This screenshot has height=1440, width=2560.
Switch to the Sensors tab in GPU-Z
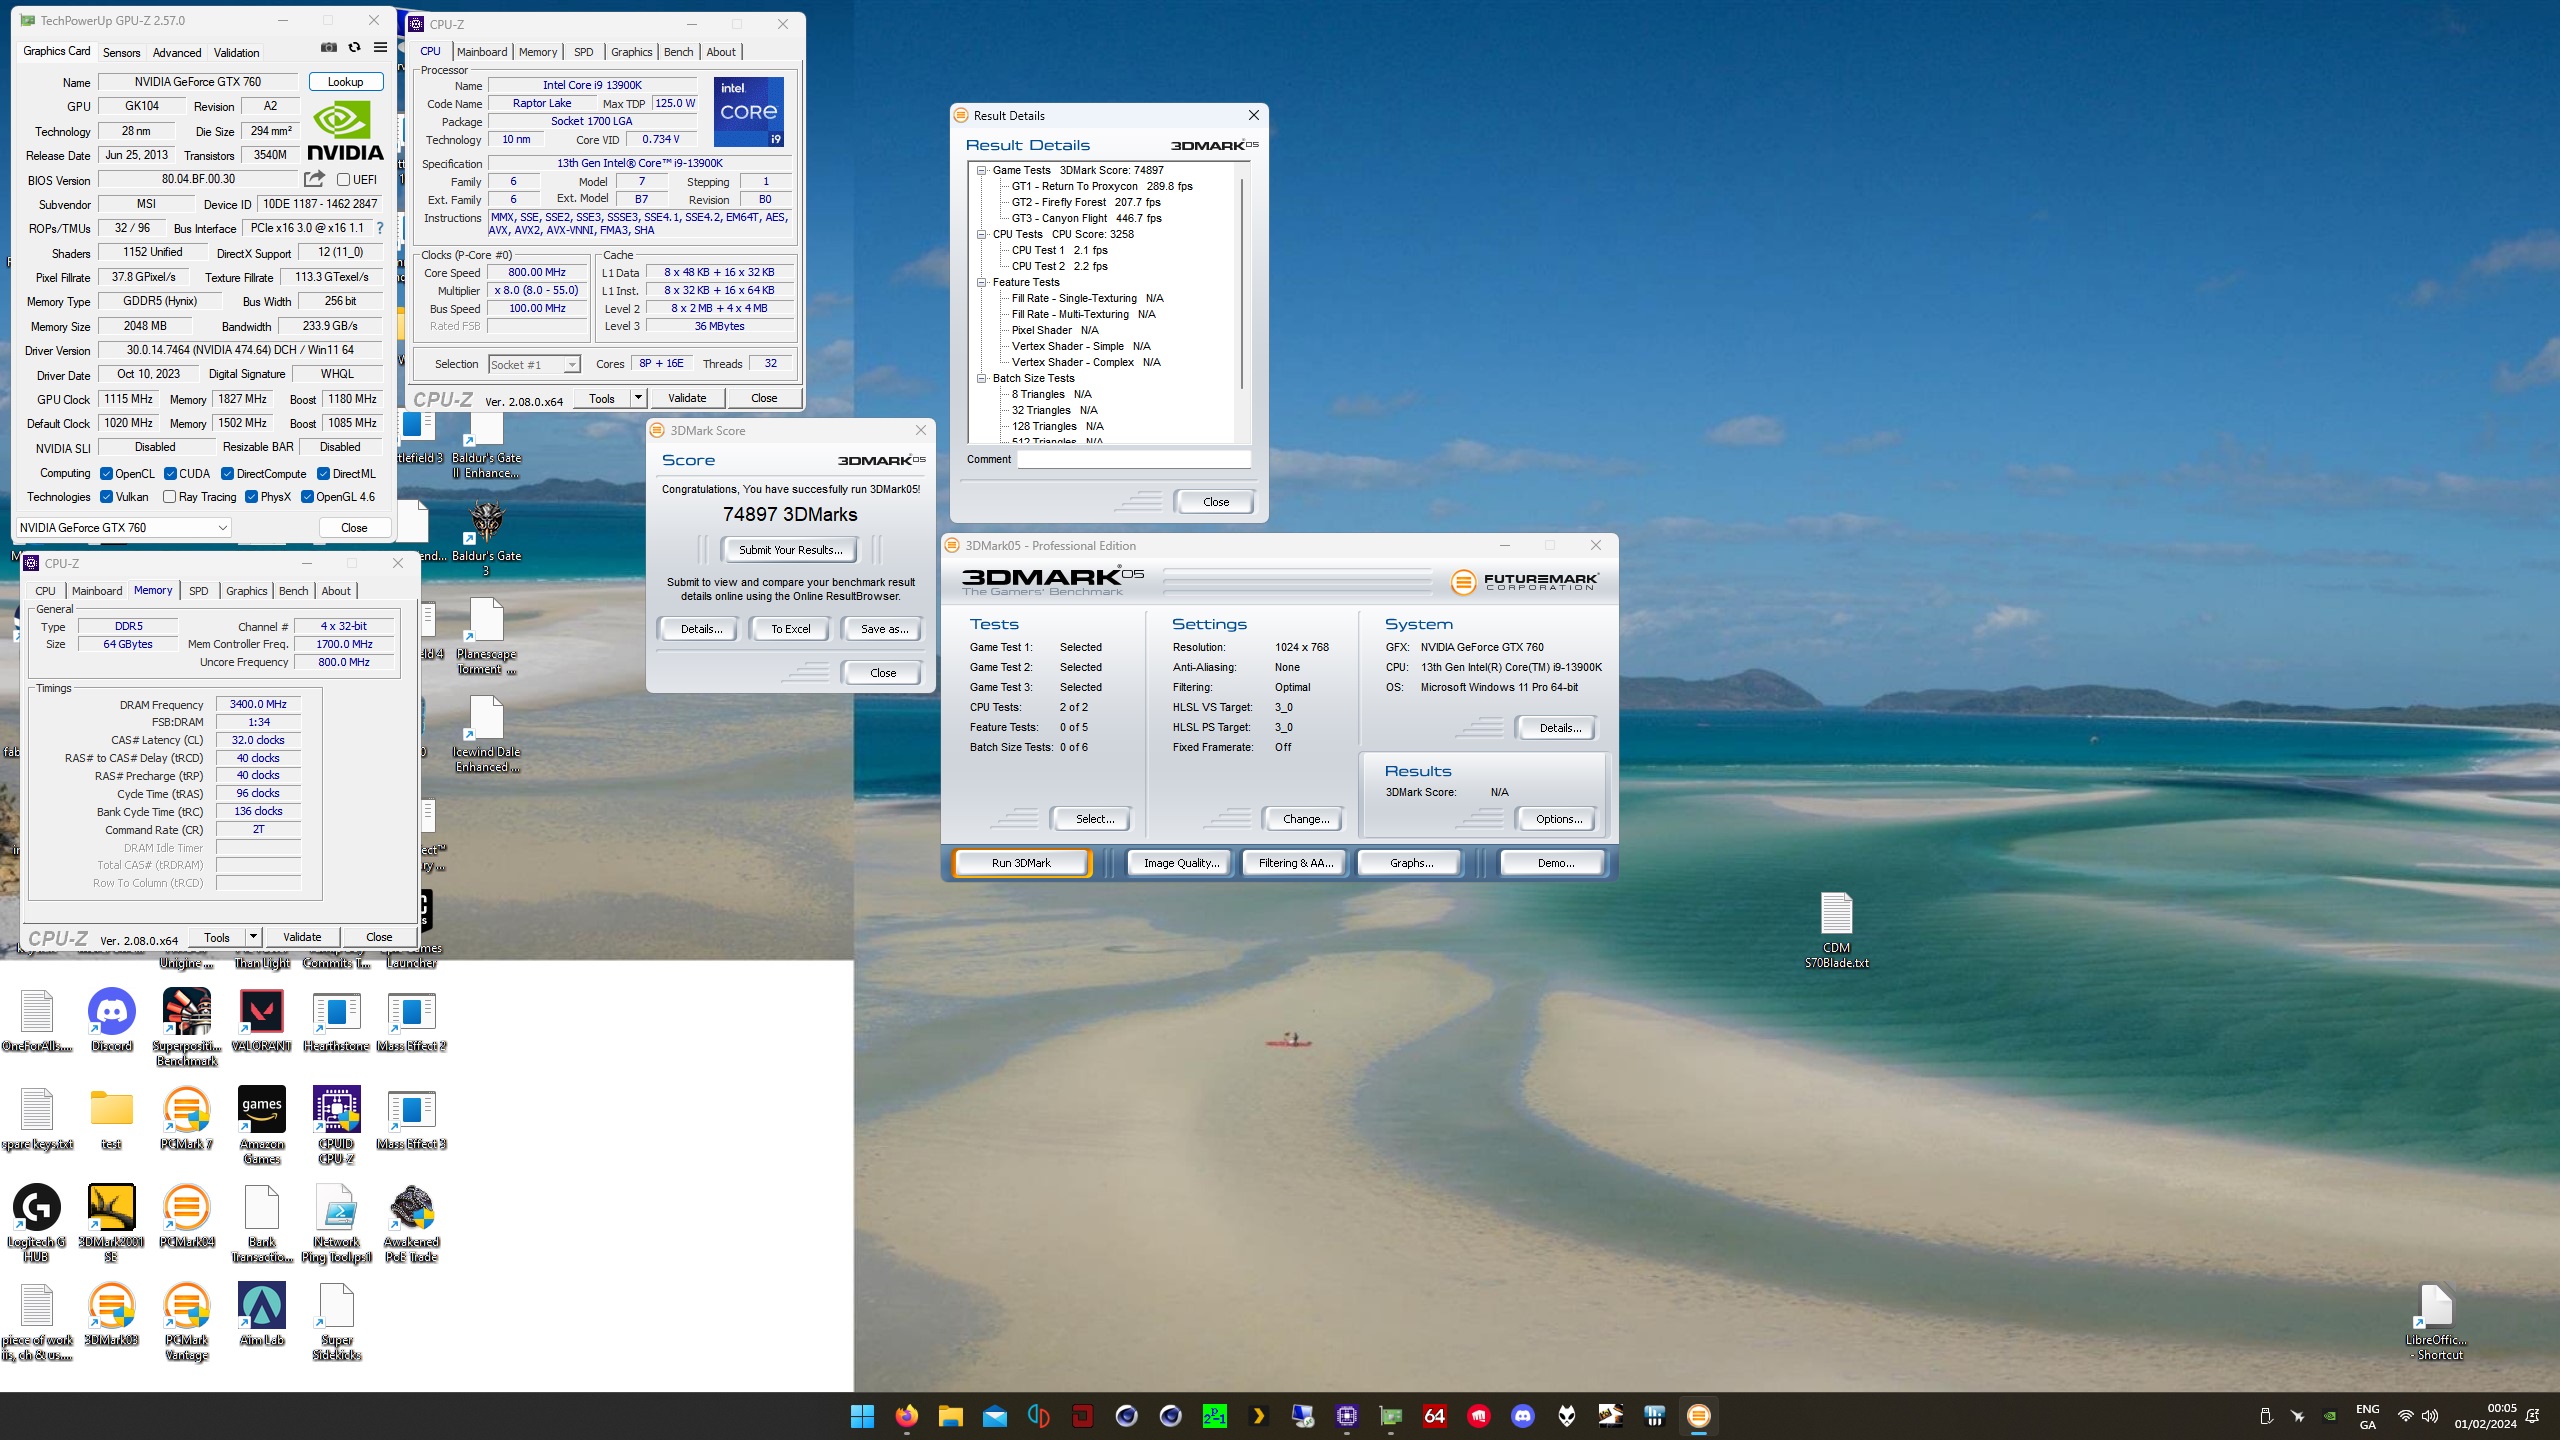point(121,52)
